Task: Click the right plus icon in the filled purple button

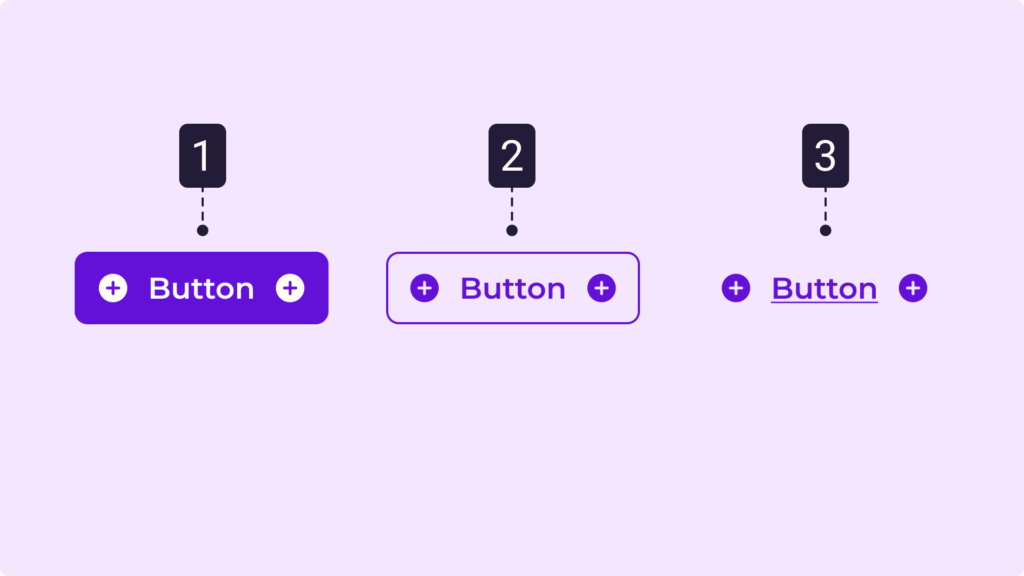Action: 290,288
